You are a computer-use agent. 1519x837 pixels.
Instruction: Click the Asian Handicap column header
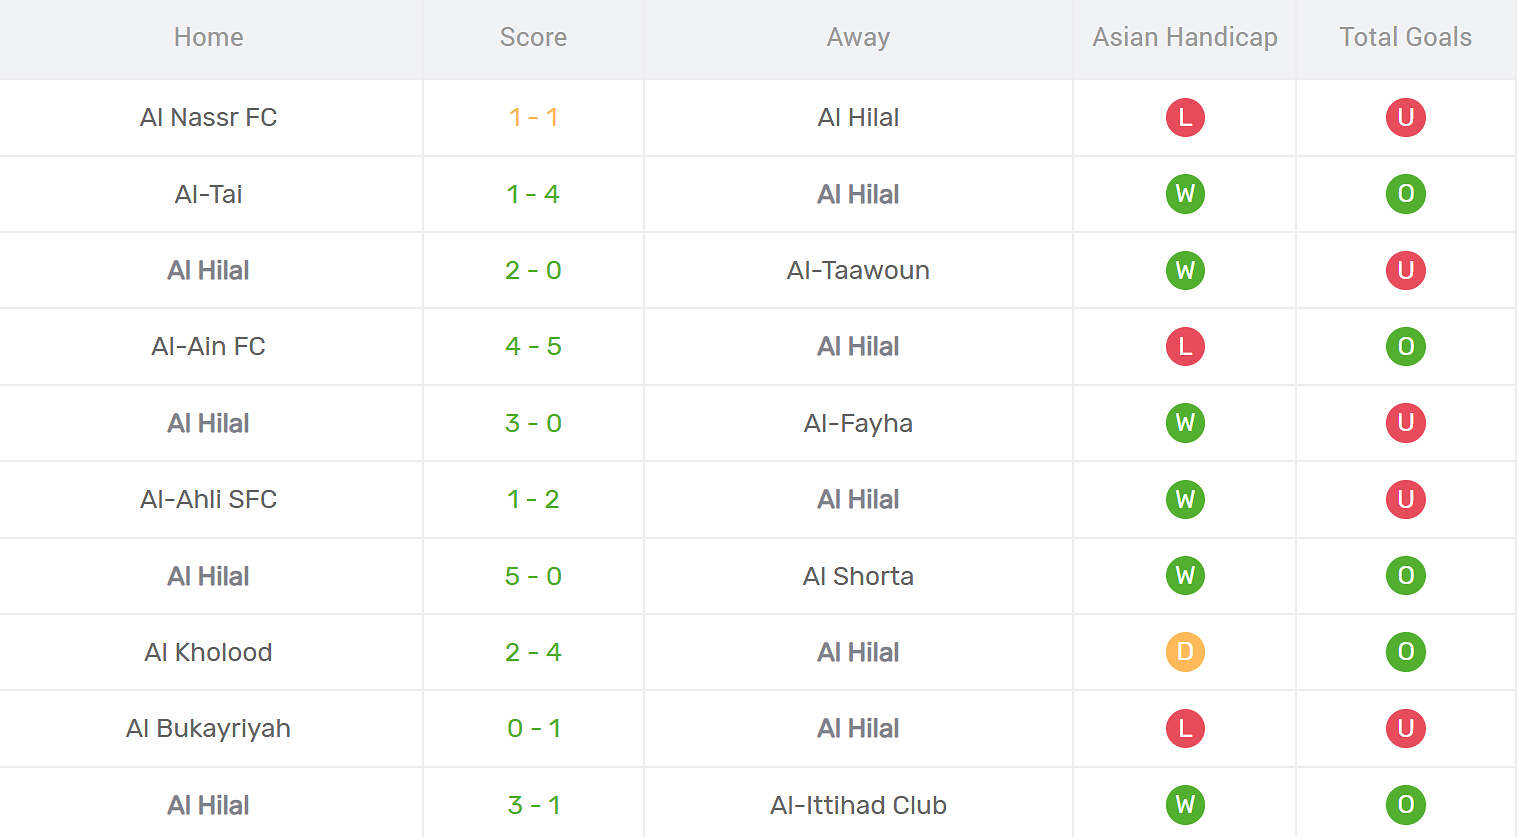pos(1185,38)
